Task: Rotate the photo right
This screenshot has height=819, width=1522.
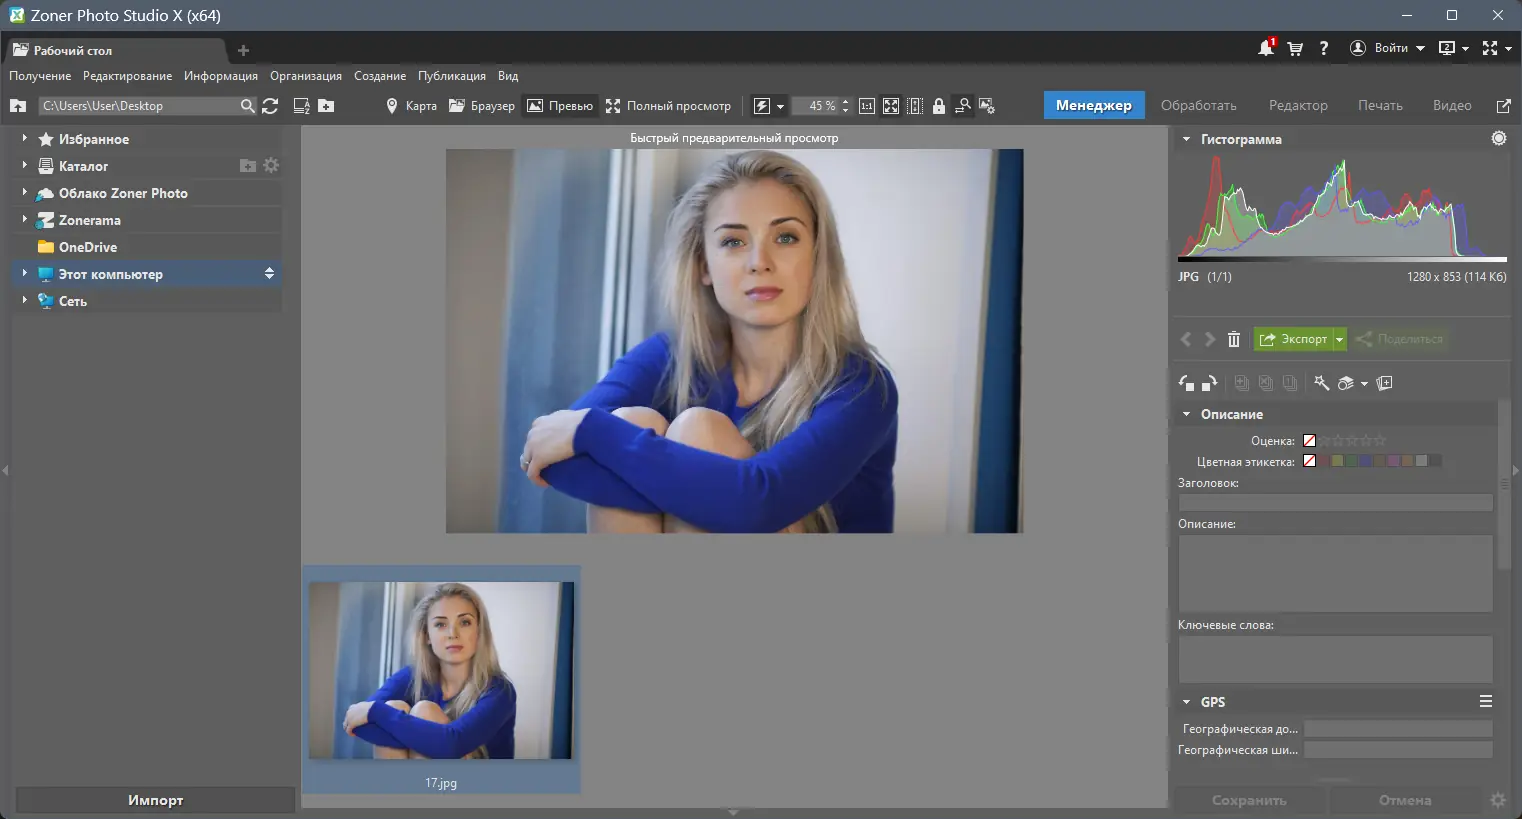Action: 1209,383
